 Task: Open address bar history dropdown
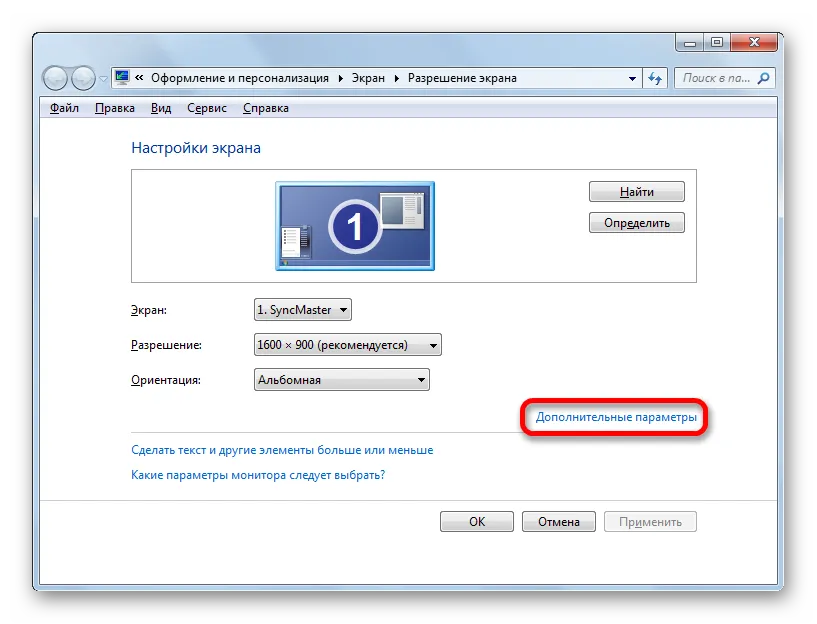point(632,79)
